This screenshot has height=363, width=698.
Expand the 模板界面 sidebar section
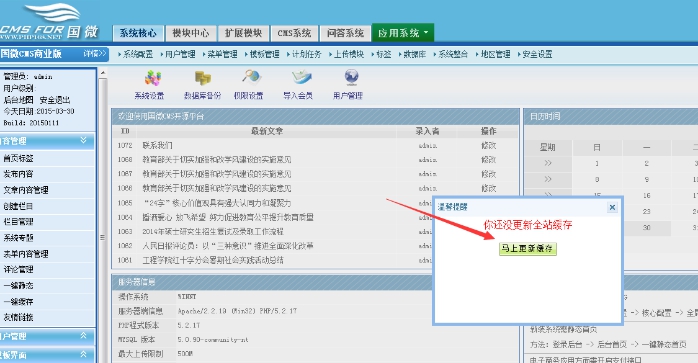point(83,354)
